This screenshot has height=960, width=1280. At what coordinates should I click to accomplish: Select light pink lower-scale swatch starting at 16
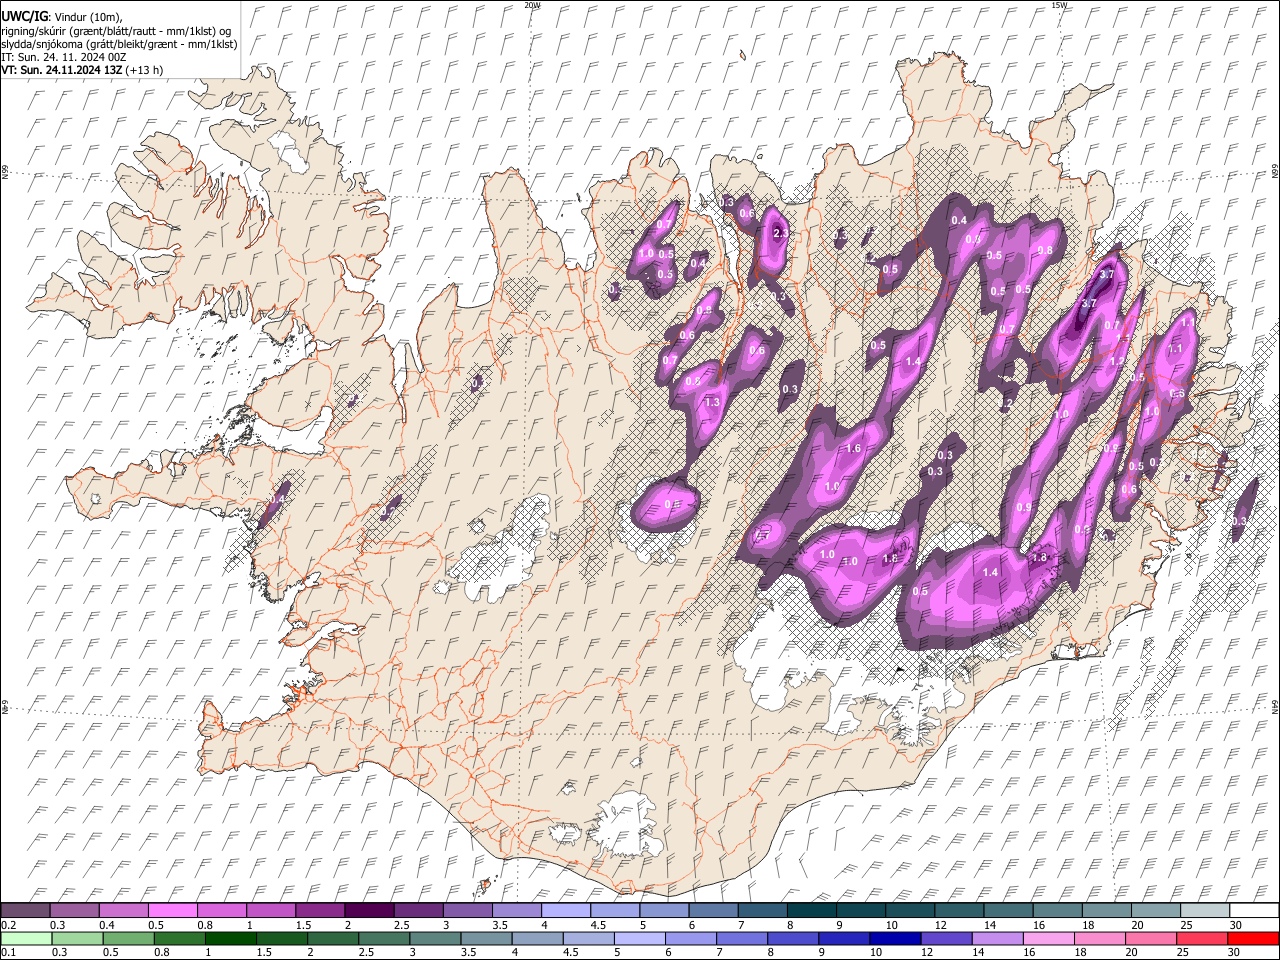(x=1048, y=938)
